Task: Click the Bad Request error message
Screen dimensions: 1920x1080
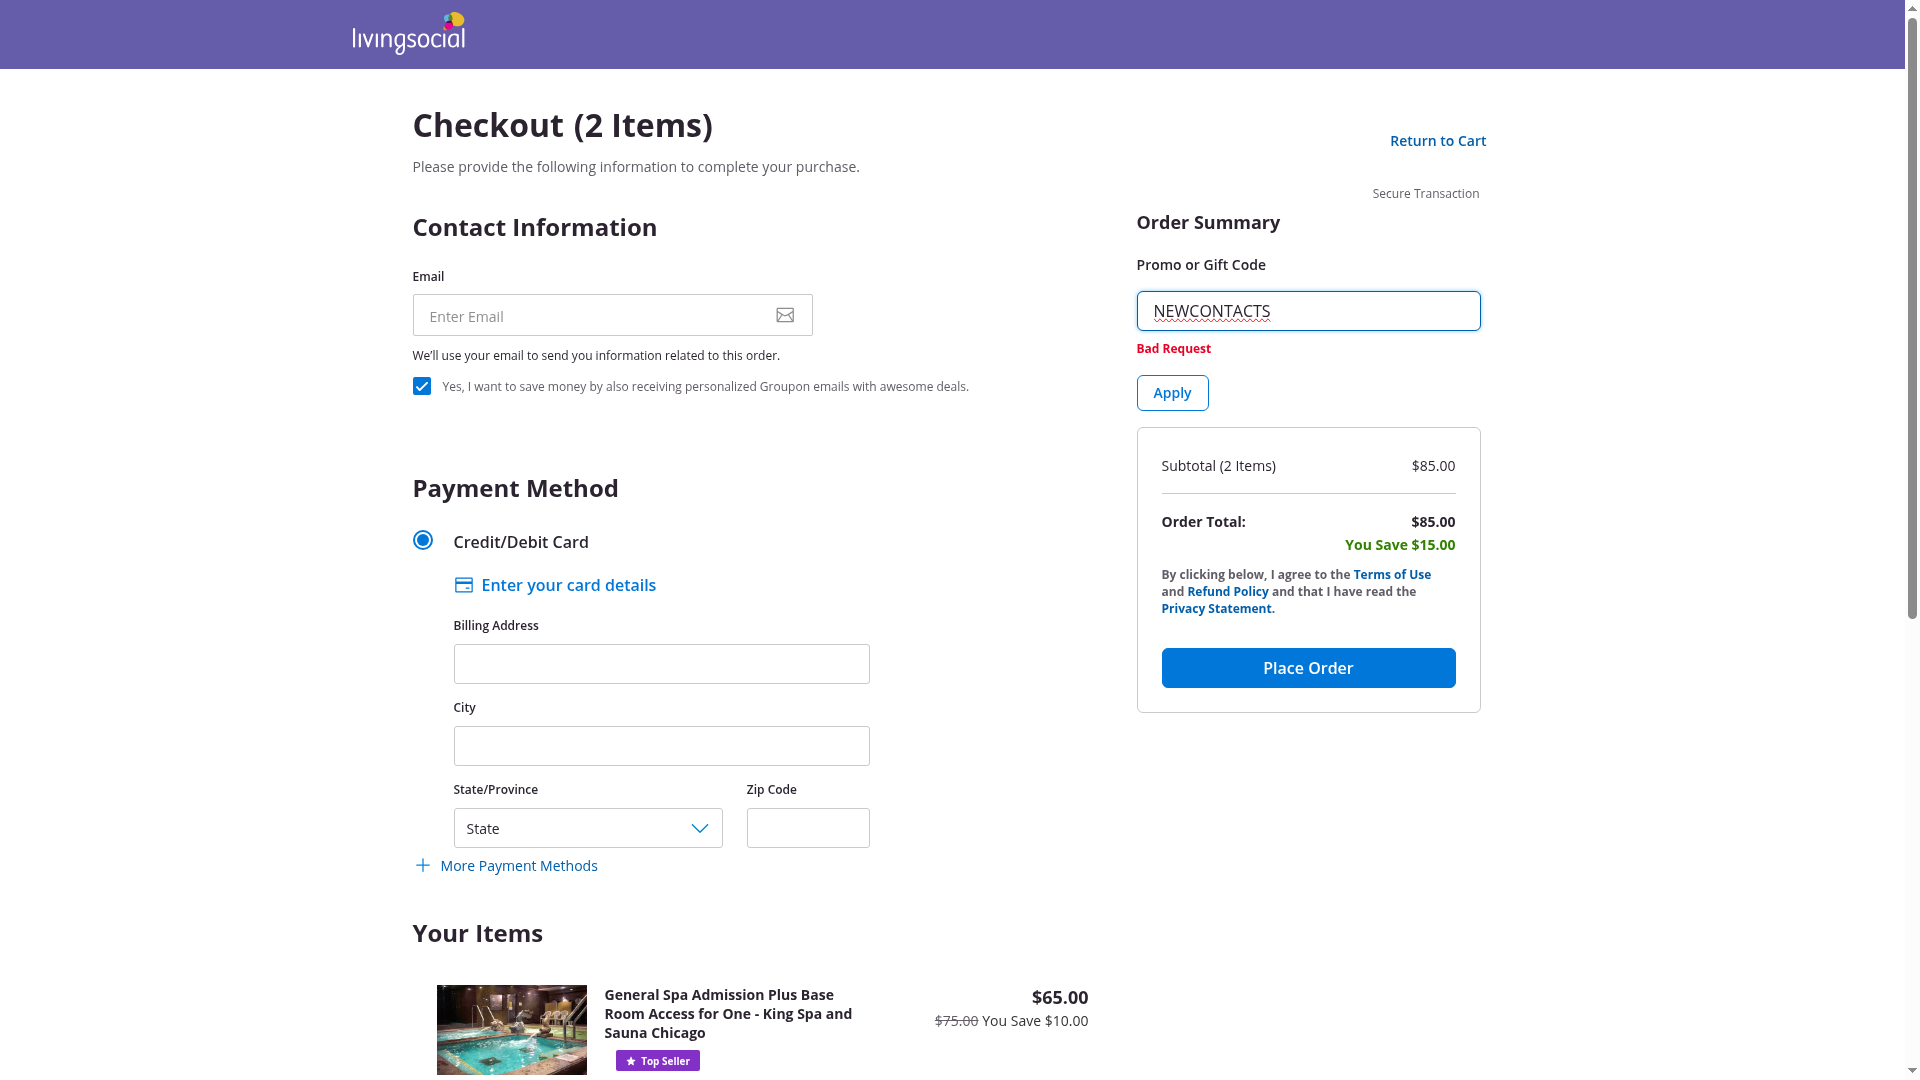Action: 1173,349
